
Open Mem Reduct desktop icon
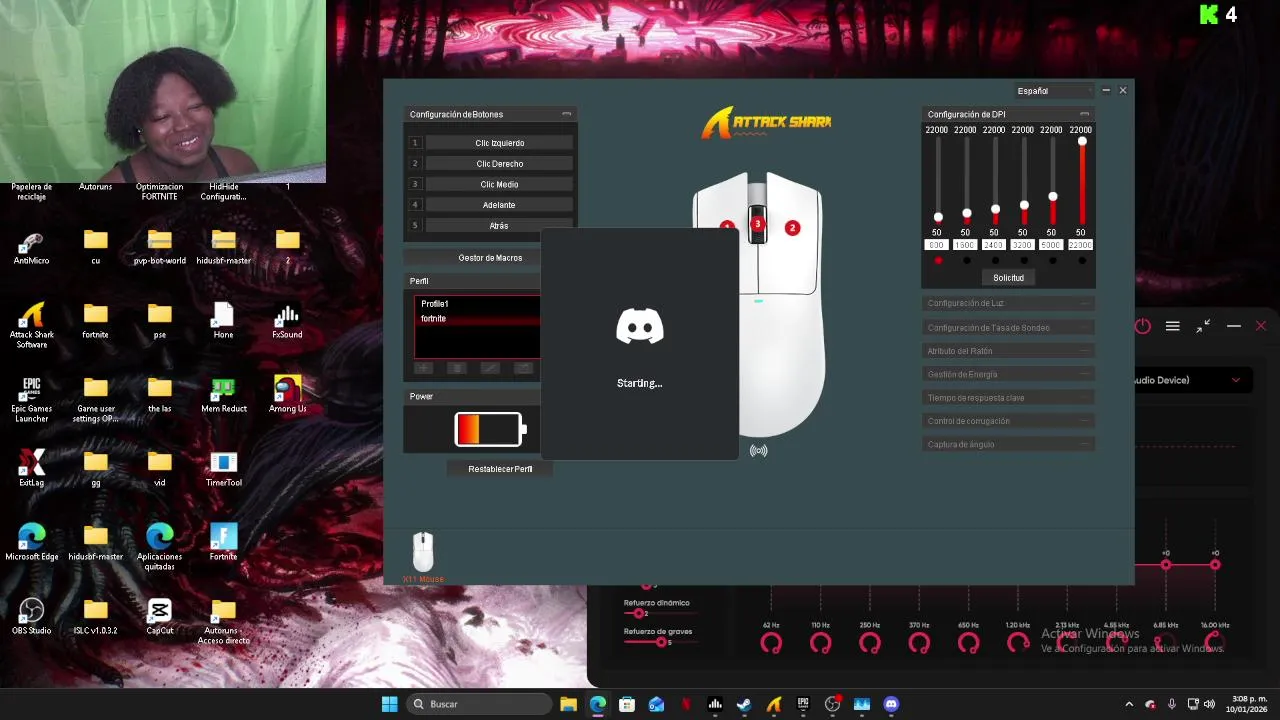coord(223,394)
